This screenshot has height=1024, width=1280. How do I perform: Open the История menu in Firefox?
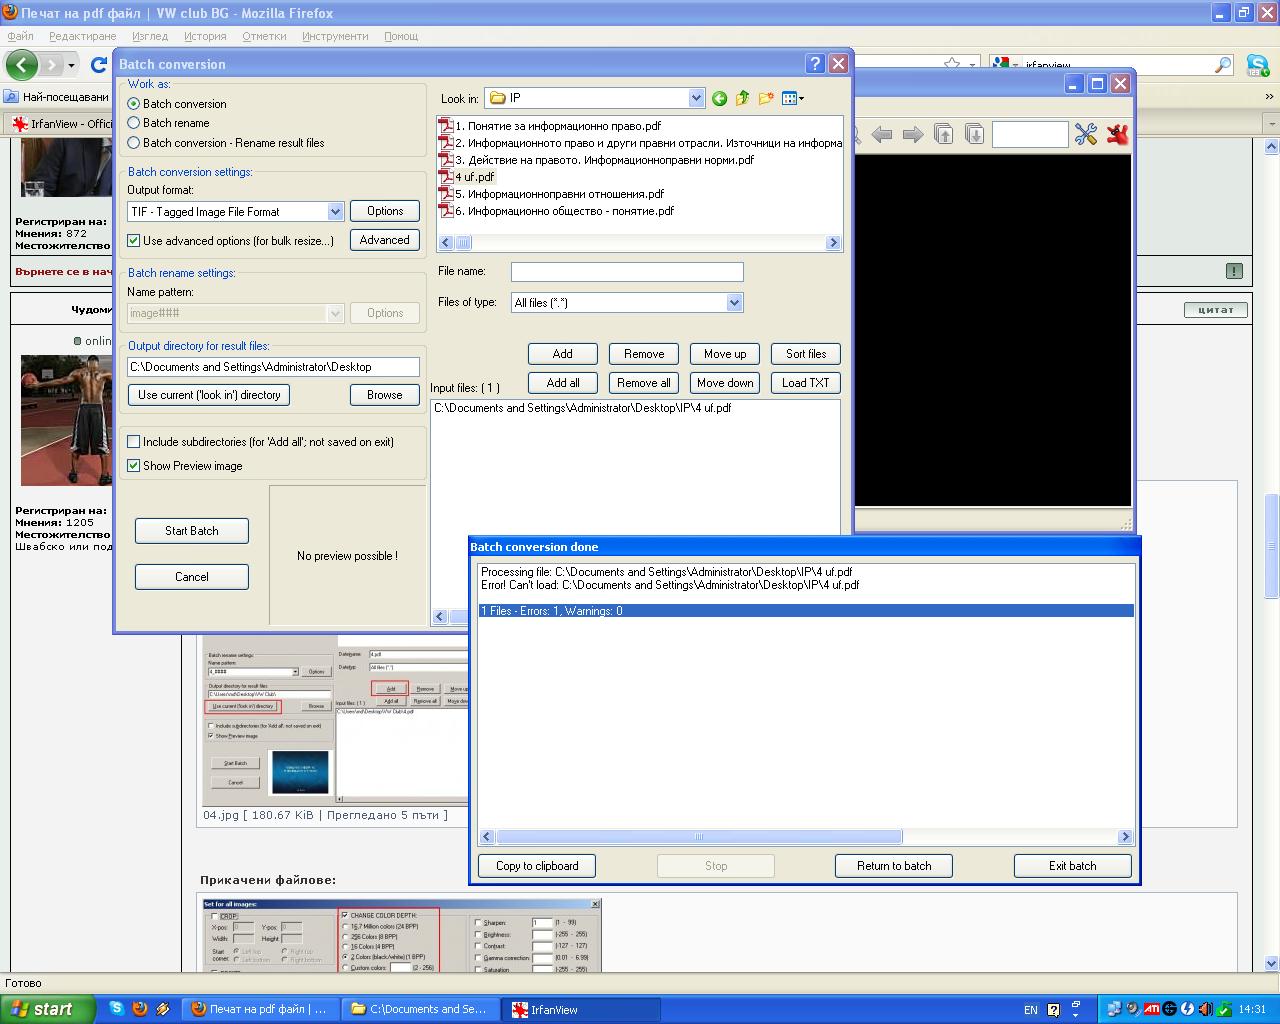pyautogui.click(x=205, y=36)
